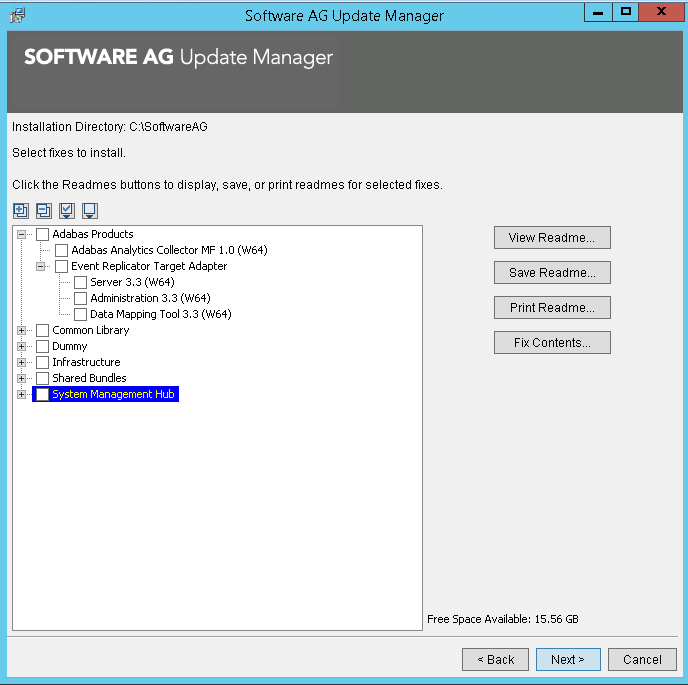Click the Deselect All fixes icon
This screenshot has height=685, width=688.
[90, 210]
